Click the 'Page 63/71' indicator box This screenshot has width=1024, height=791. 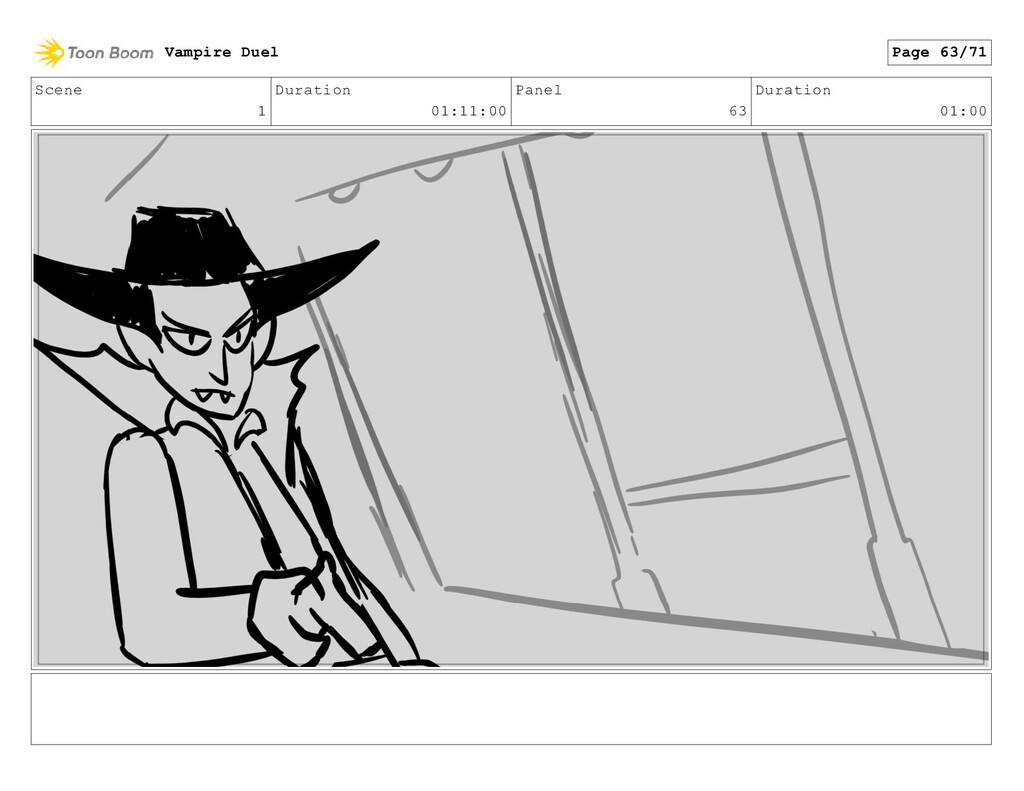click(939, 52)
